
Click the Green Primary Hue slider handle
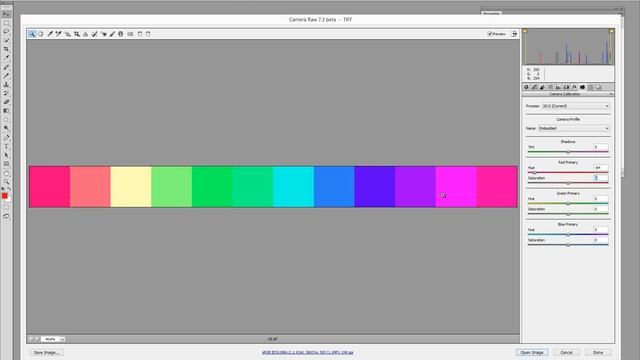pyautogui.click(x=568, y=203)
